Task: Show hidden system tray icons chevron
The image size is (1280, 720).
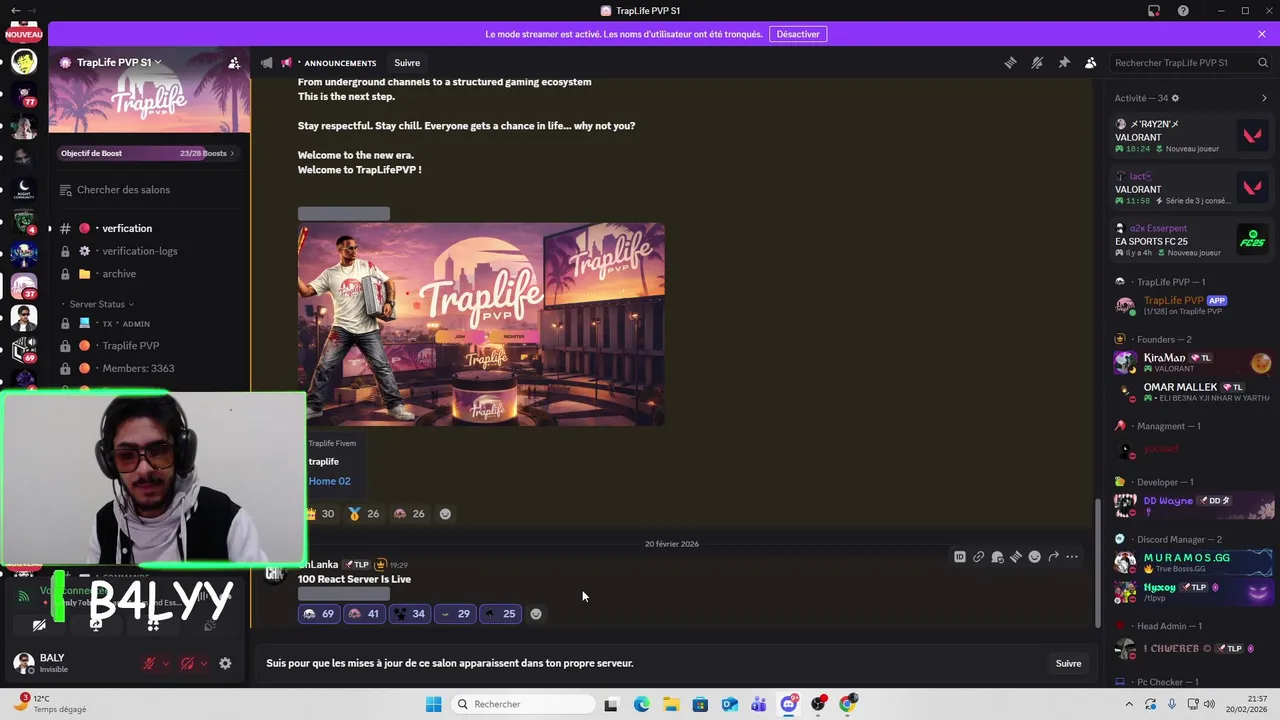Action: [x=1128, y=704]
